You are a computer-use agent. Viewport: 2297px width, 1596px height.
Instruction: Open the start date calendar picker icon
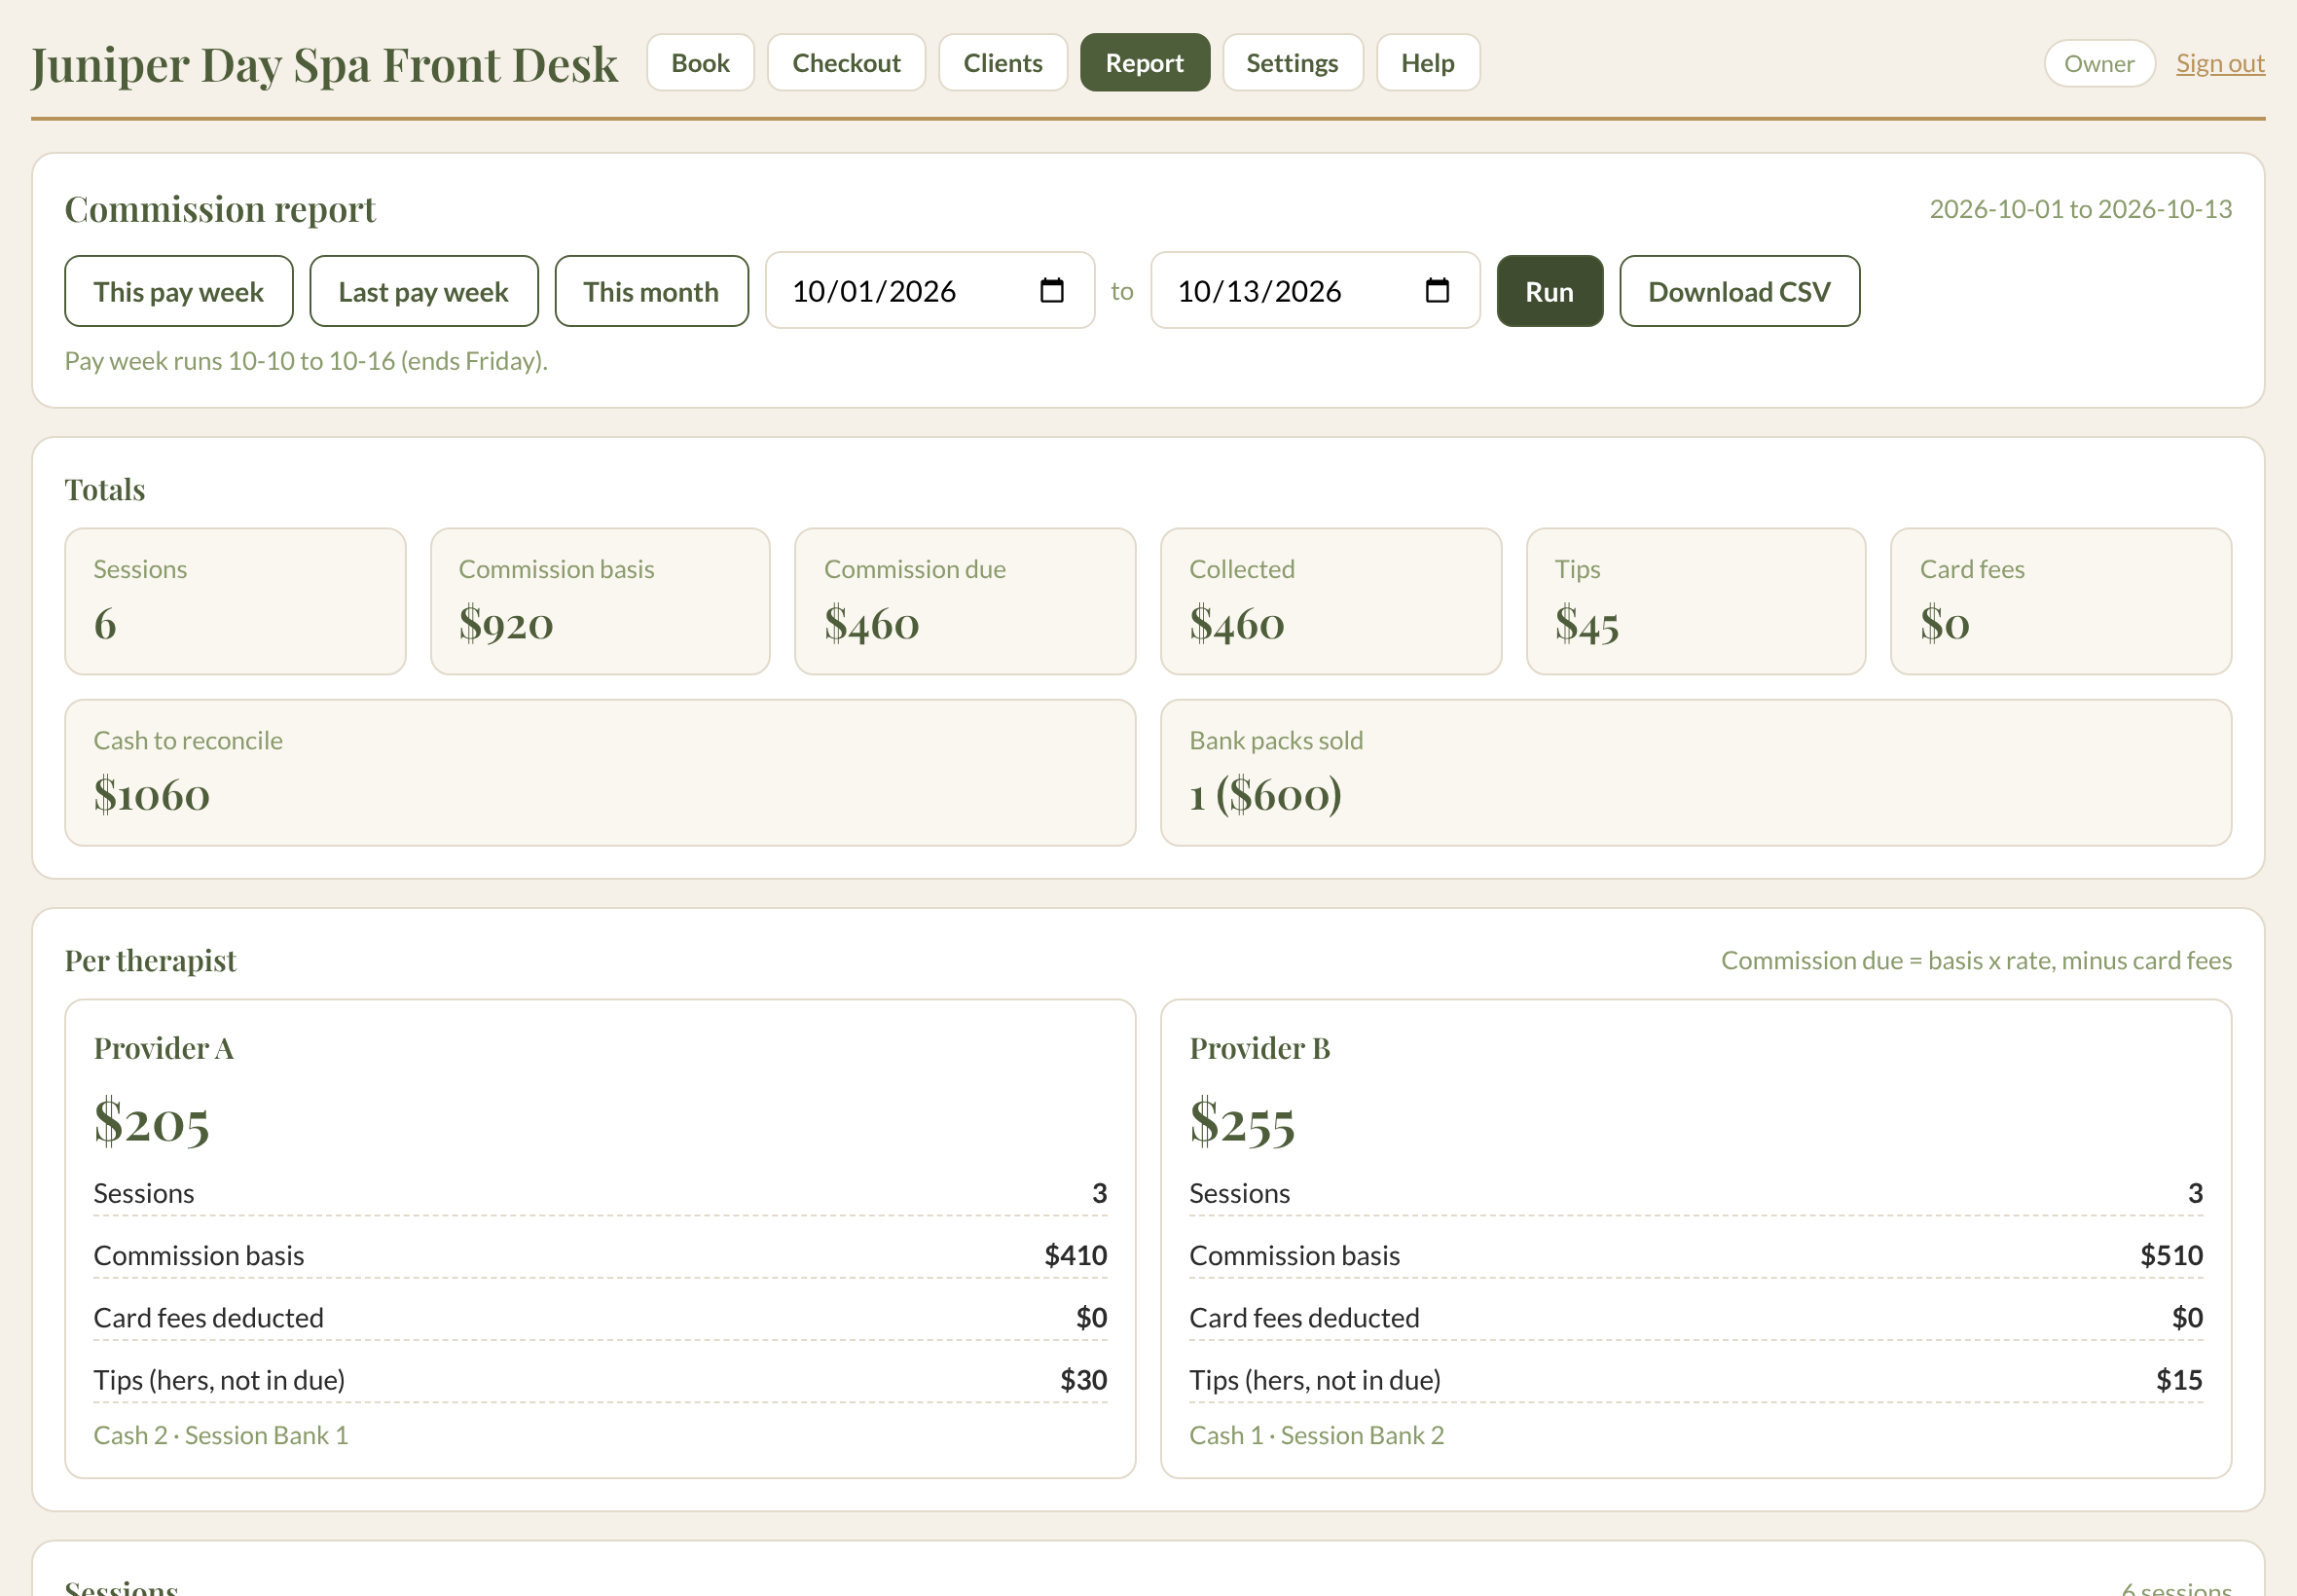click(x=1051, y=291)
